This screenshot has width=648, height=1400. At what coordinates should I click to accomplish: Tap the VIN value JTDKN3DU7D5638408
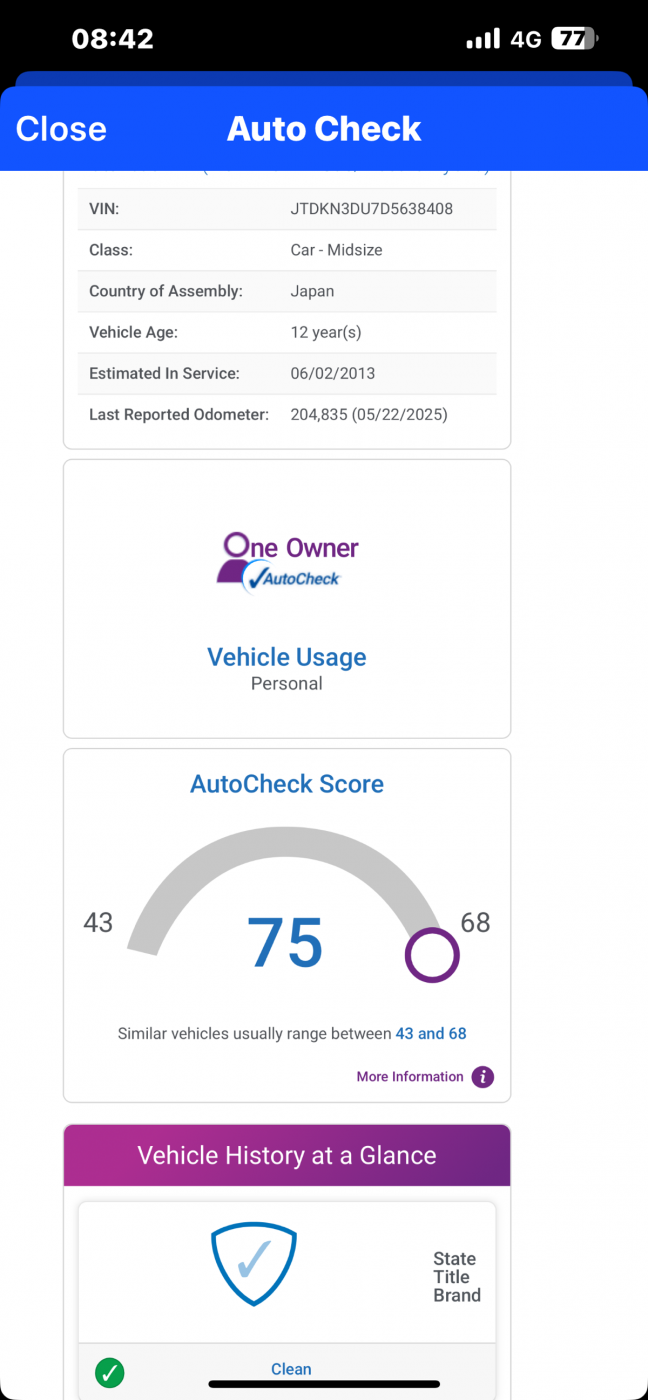[x=372, y=209]
